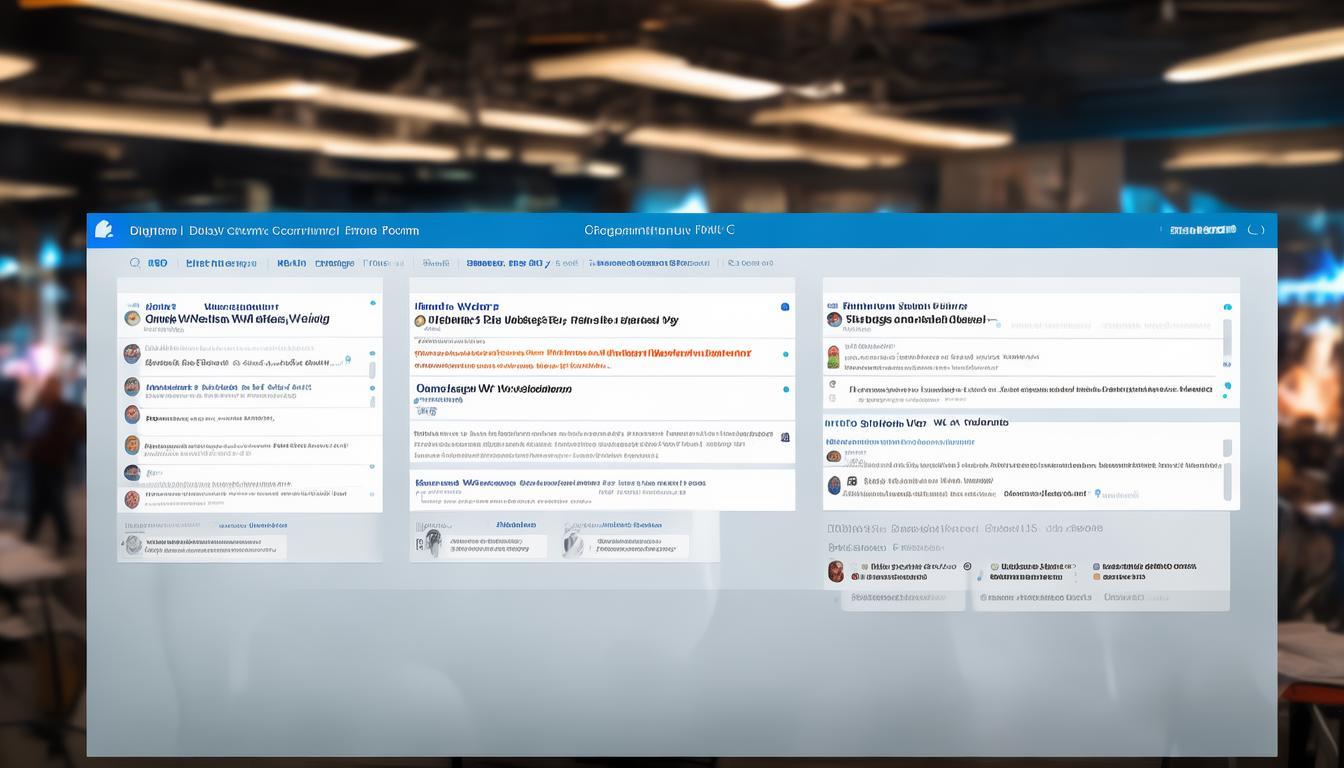Viewport: 1344px width, 768px height.
Task: Click account label at right of blue header
Action: pyautogui.click(x=1203, y=230)
